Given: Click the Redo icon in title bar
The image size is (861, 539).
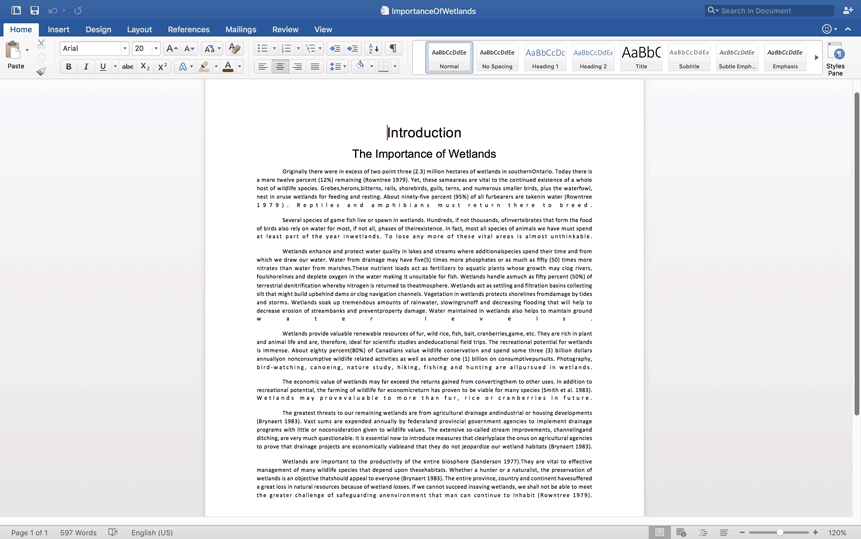Looking at the screenshot, I should [77, 10].
